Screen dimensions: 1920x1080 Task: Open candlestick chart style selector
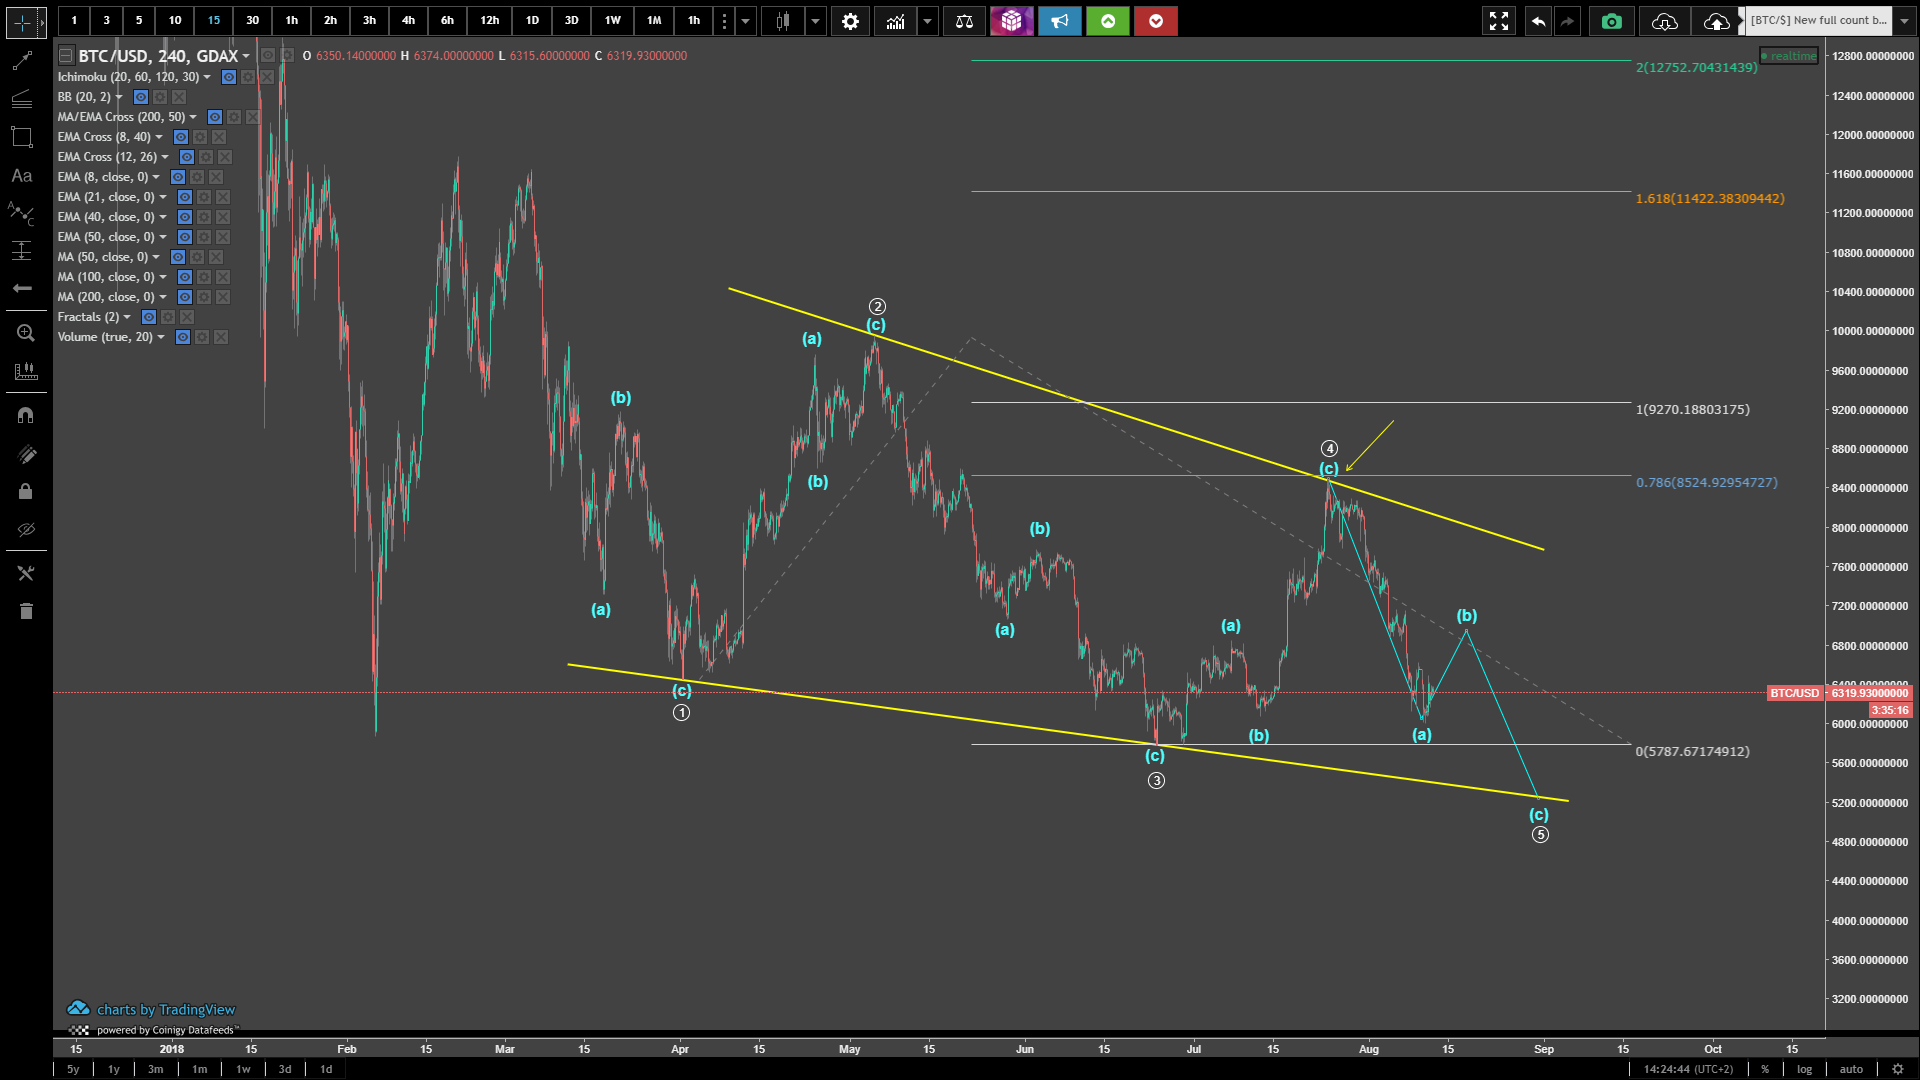click(783, 21)
